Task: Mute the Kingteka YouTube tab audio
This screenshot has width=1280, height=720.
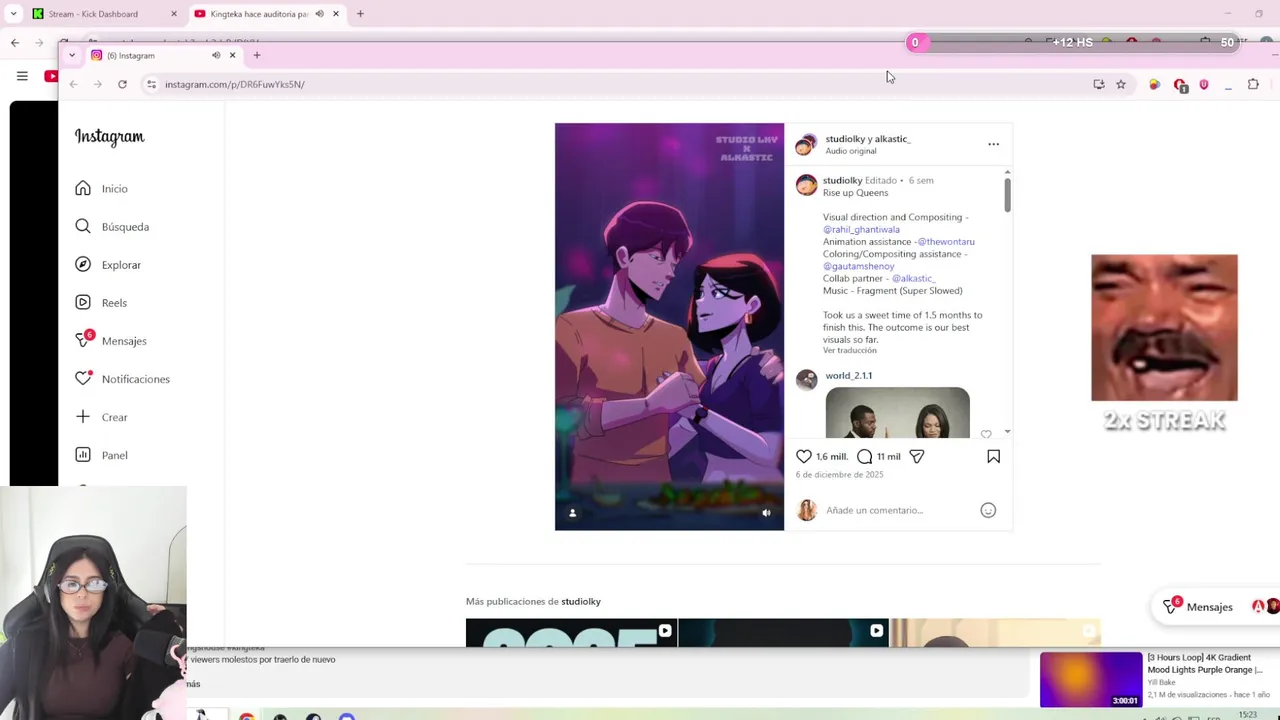Action: (319, 14)
